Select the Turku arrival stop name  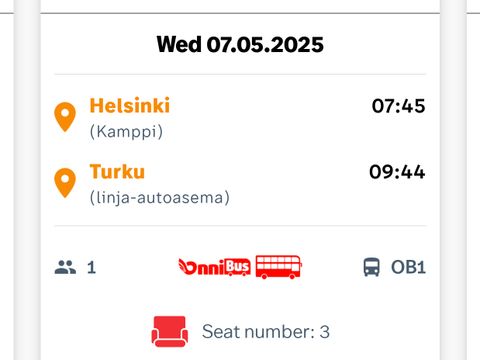(x=117, y=172)
